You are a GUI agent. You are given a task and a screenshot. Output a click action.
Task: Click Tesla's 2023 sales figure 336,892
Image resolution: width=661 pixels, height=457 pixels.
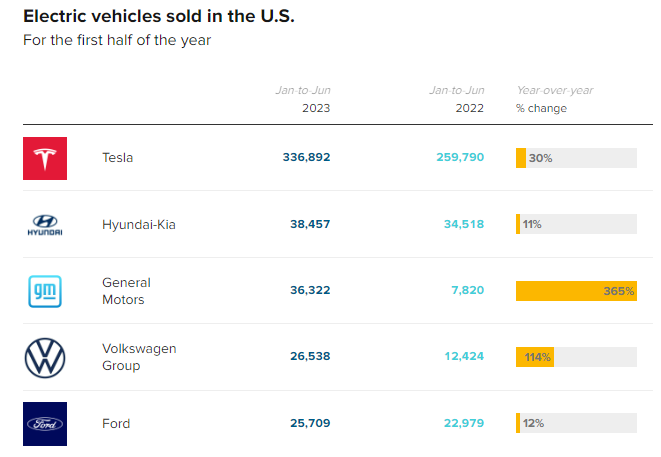(x=306, y=158)
